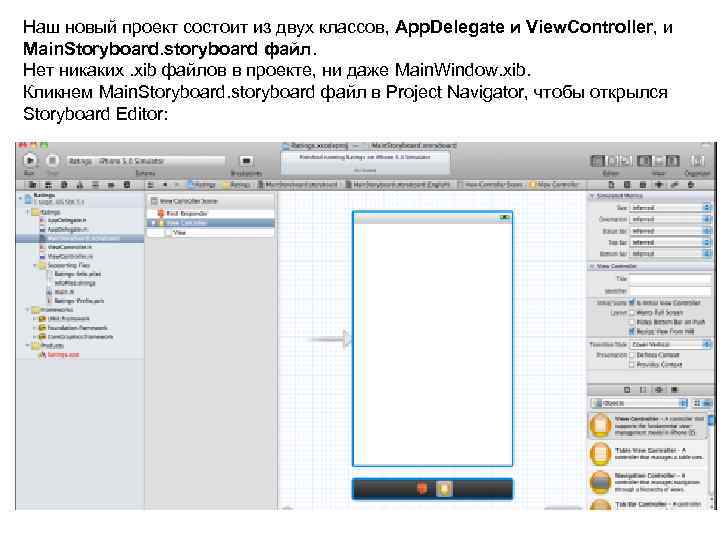
Task: Toggle Hides Bottom Bar on Push checkbox
Action: click(x=632, y=322)
